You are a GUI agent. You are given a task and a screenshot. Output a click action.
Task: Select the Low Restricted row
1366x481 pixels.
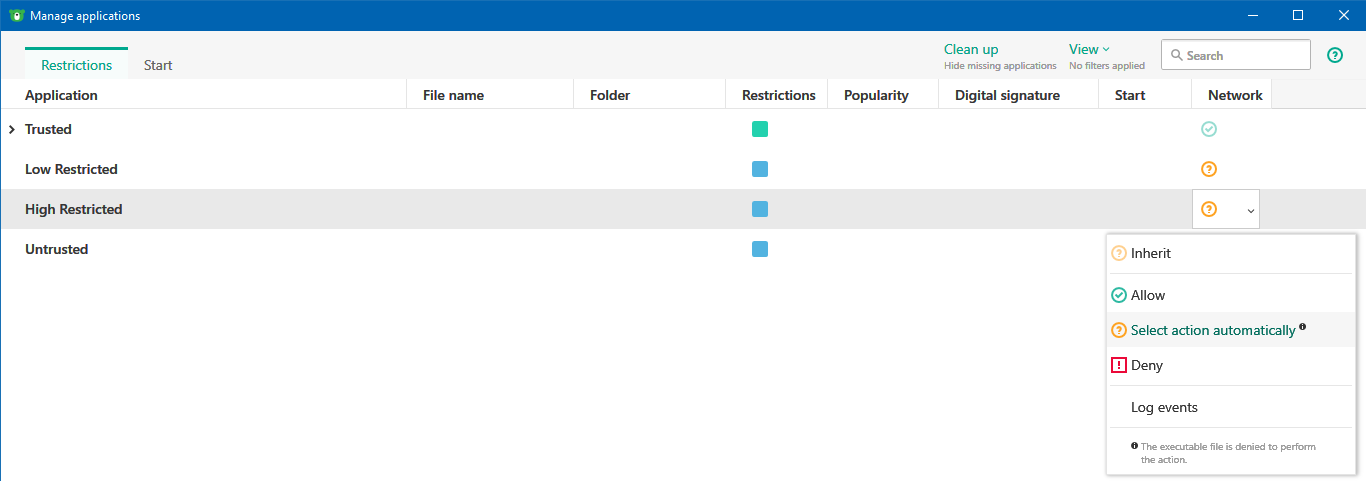pyautogui.click(x=683, y=169)
